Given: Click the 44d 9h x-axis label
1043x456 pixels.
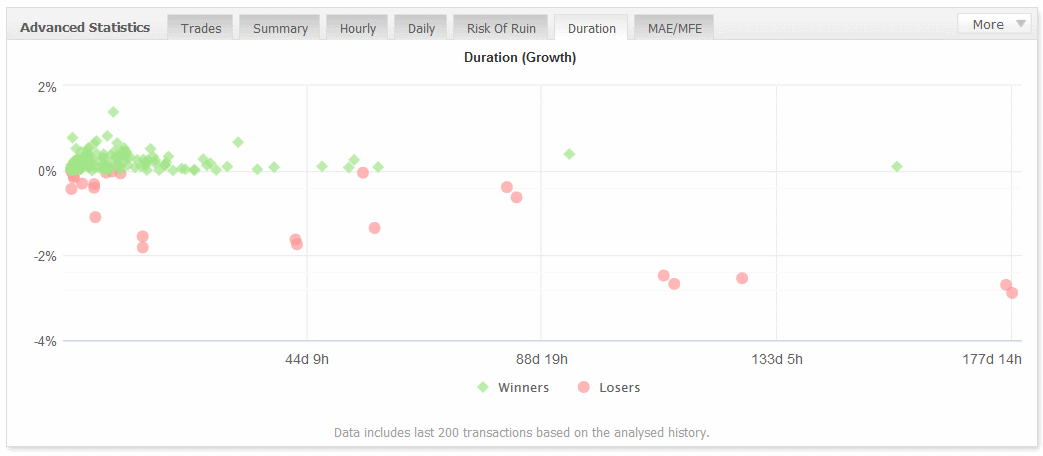Looking at the screenshot, I should (307, 360).
